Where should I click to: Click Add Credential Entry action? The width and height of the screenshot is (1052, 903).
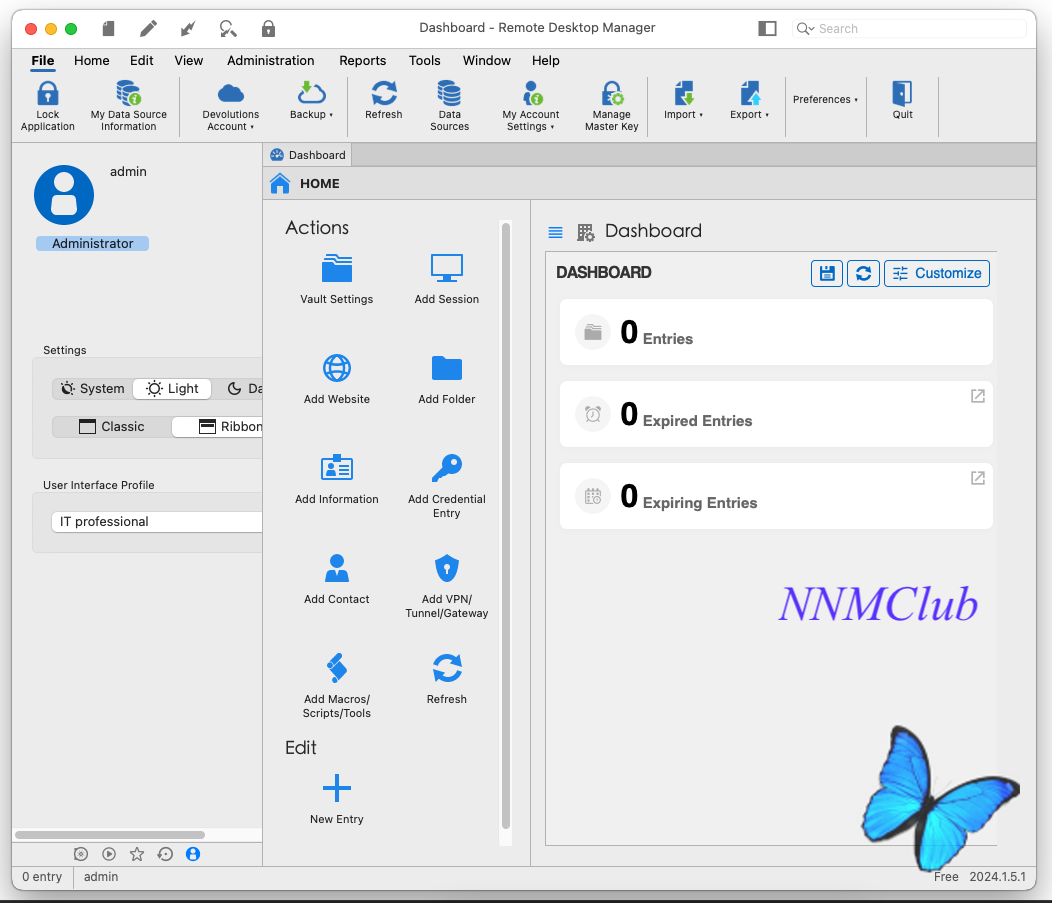447,486
